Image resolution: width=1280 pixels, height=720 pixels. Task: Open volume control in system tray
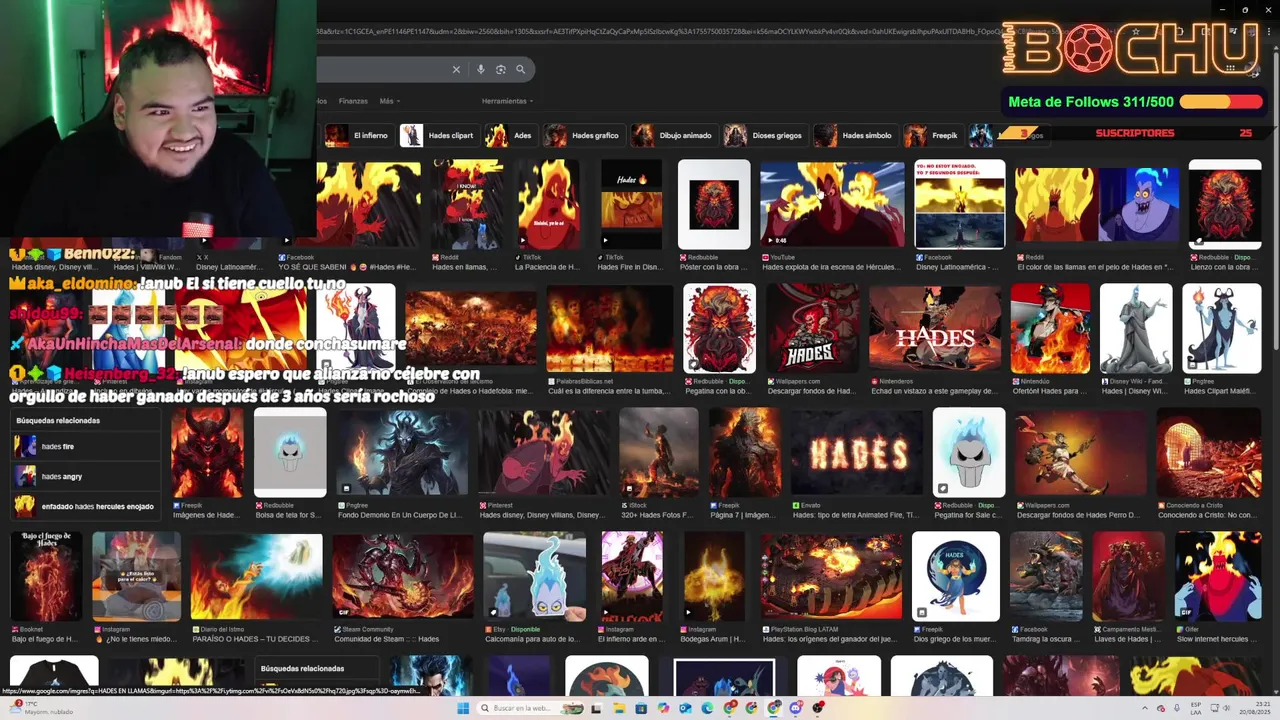[1229, 708]
